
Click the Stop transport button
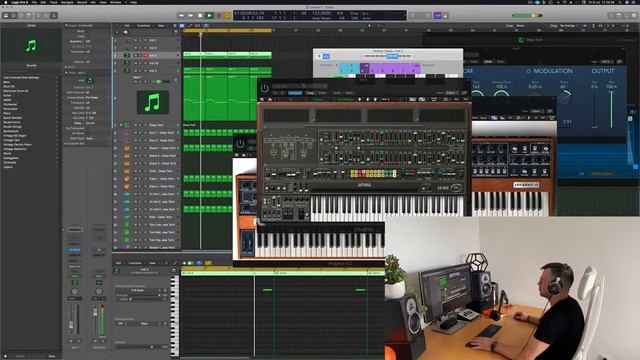coord(200,16)
